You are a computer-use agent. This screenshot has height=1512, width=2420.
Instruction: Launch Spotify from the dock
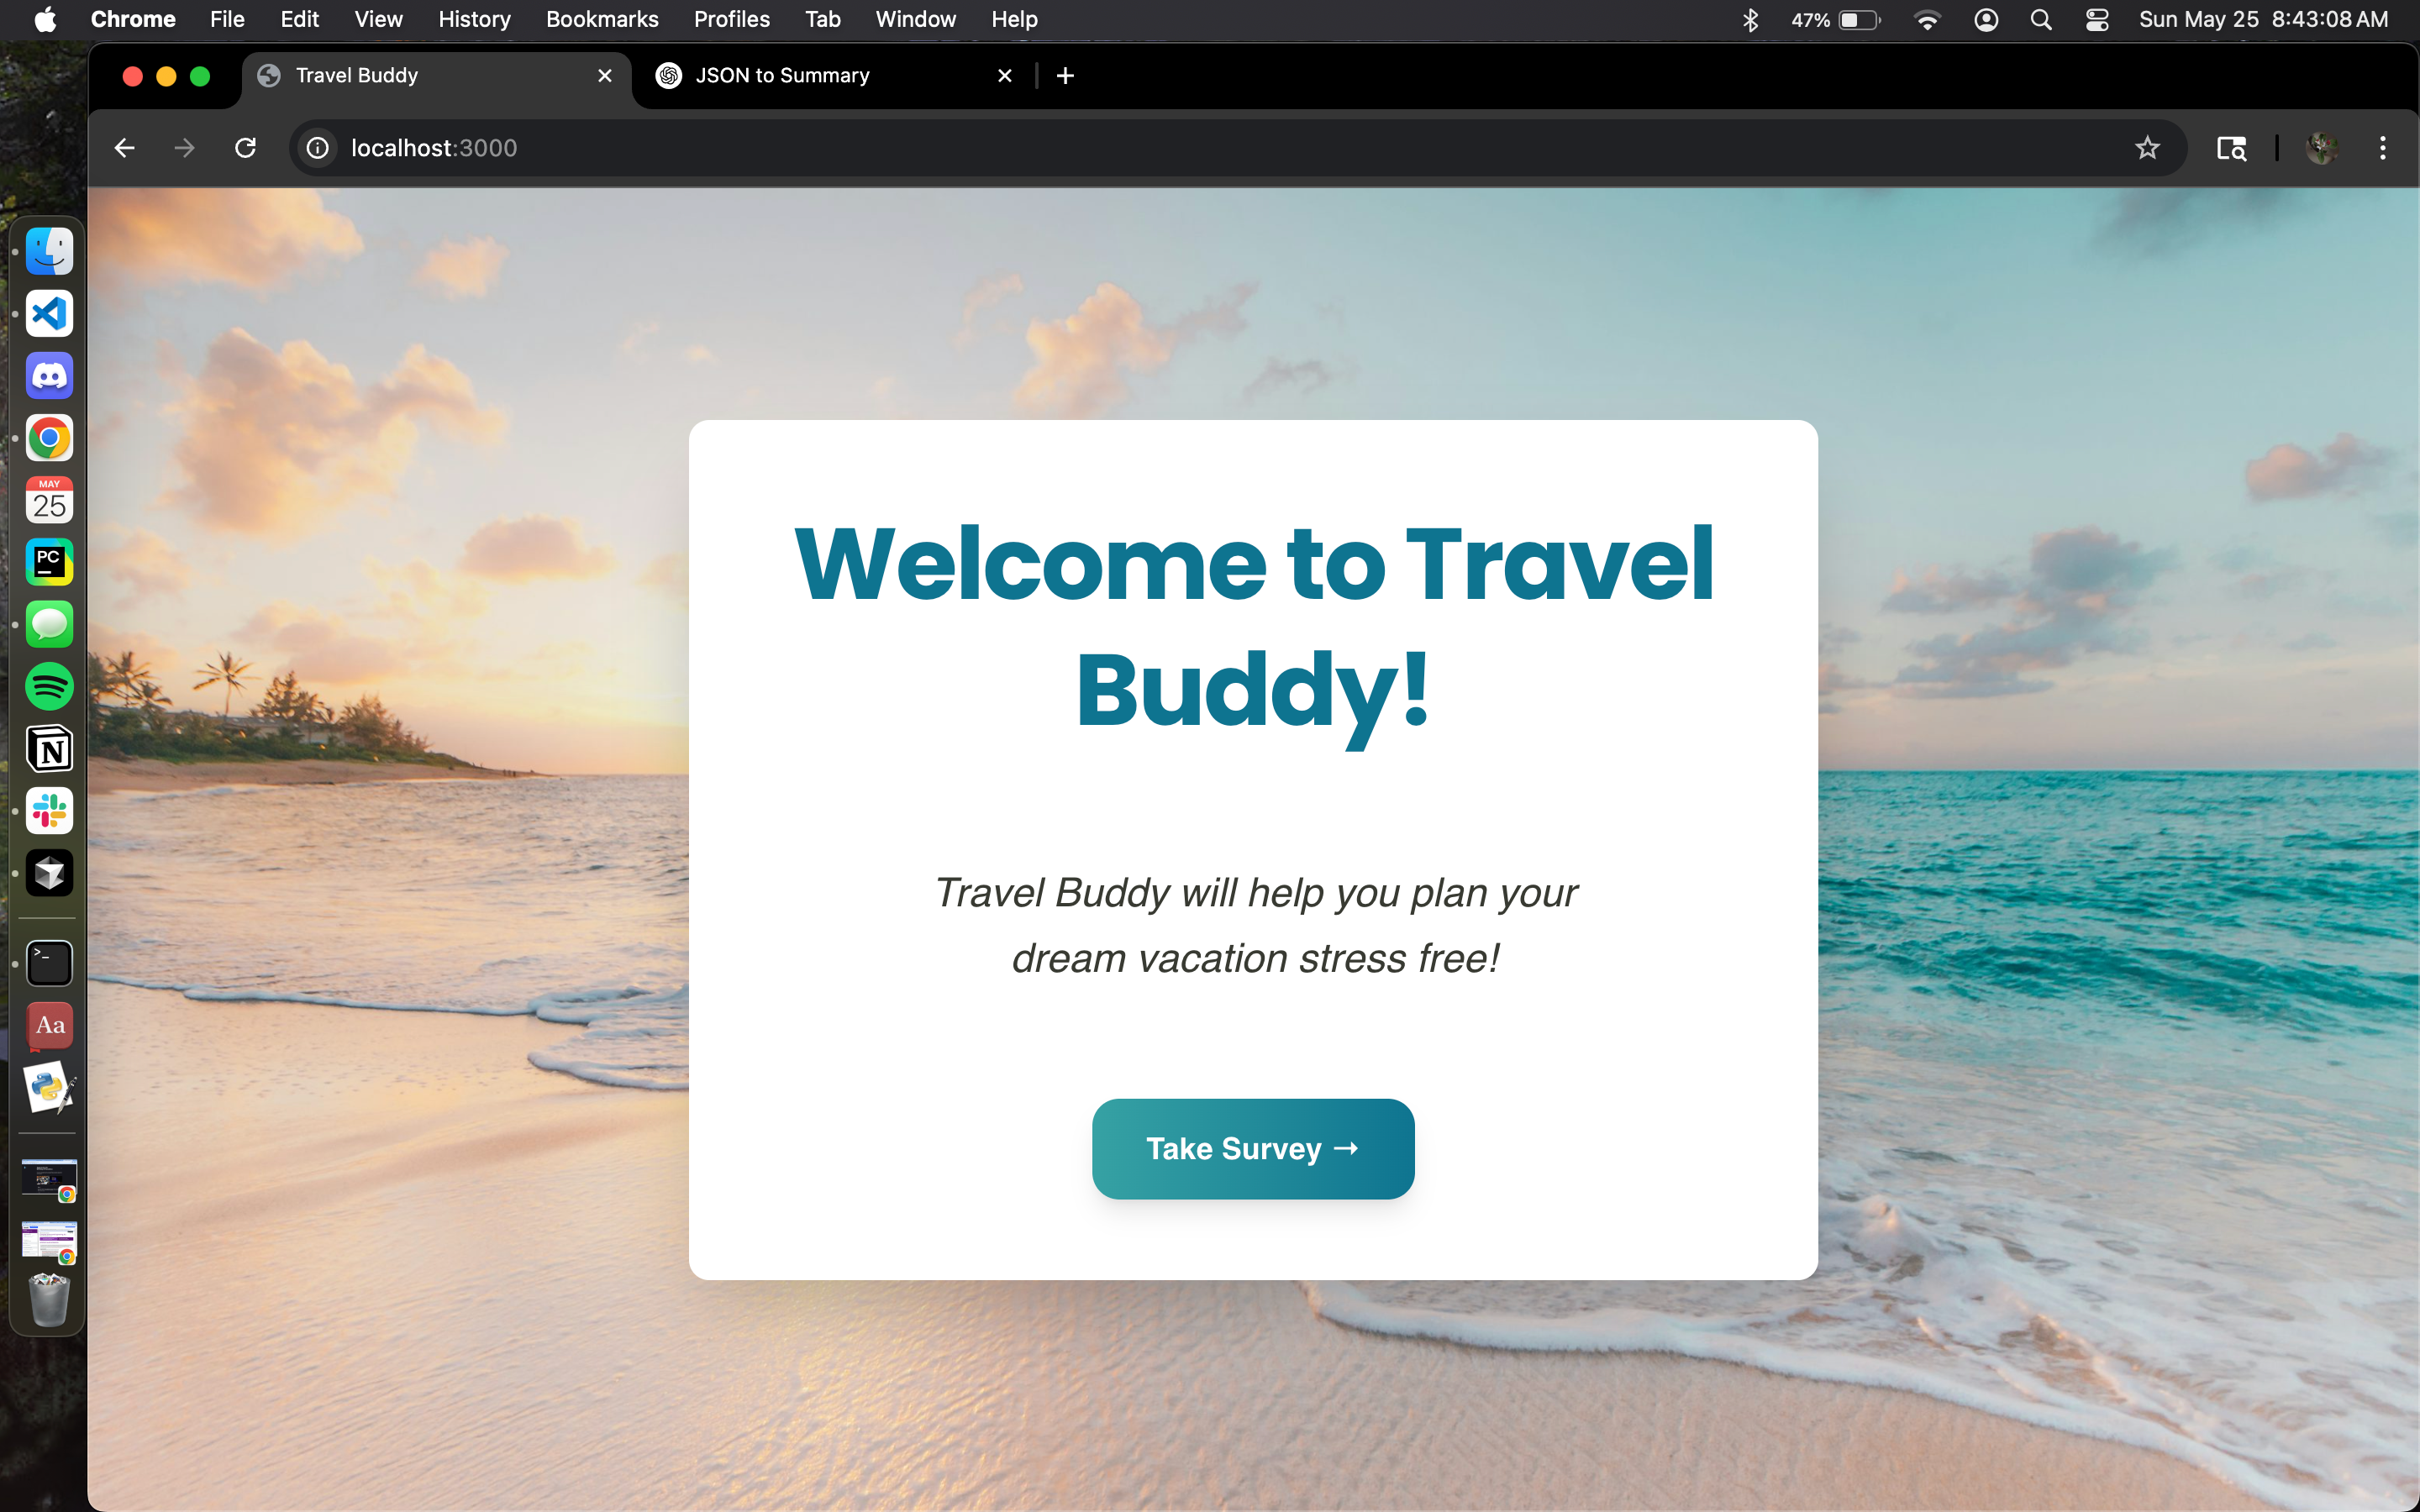(49, 687)
